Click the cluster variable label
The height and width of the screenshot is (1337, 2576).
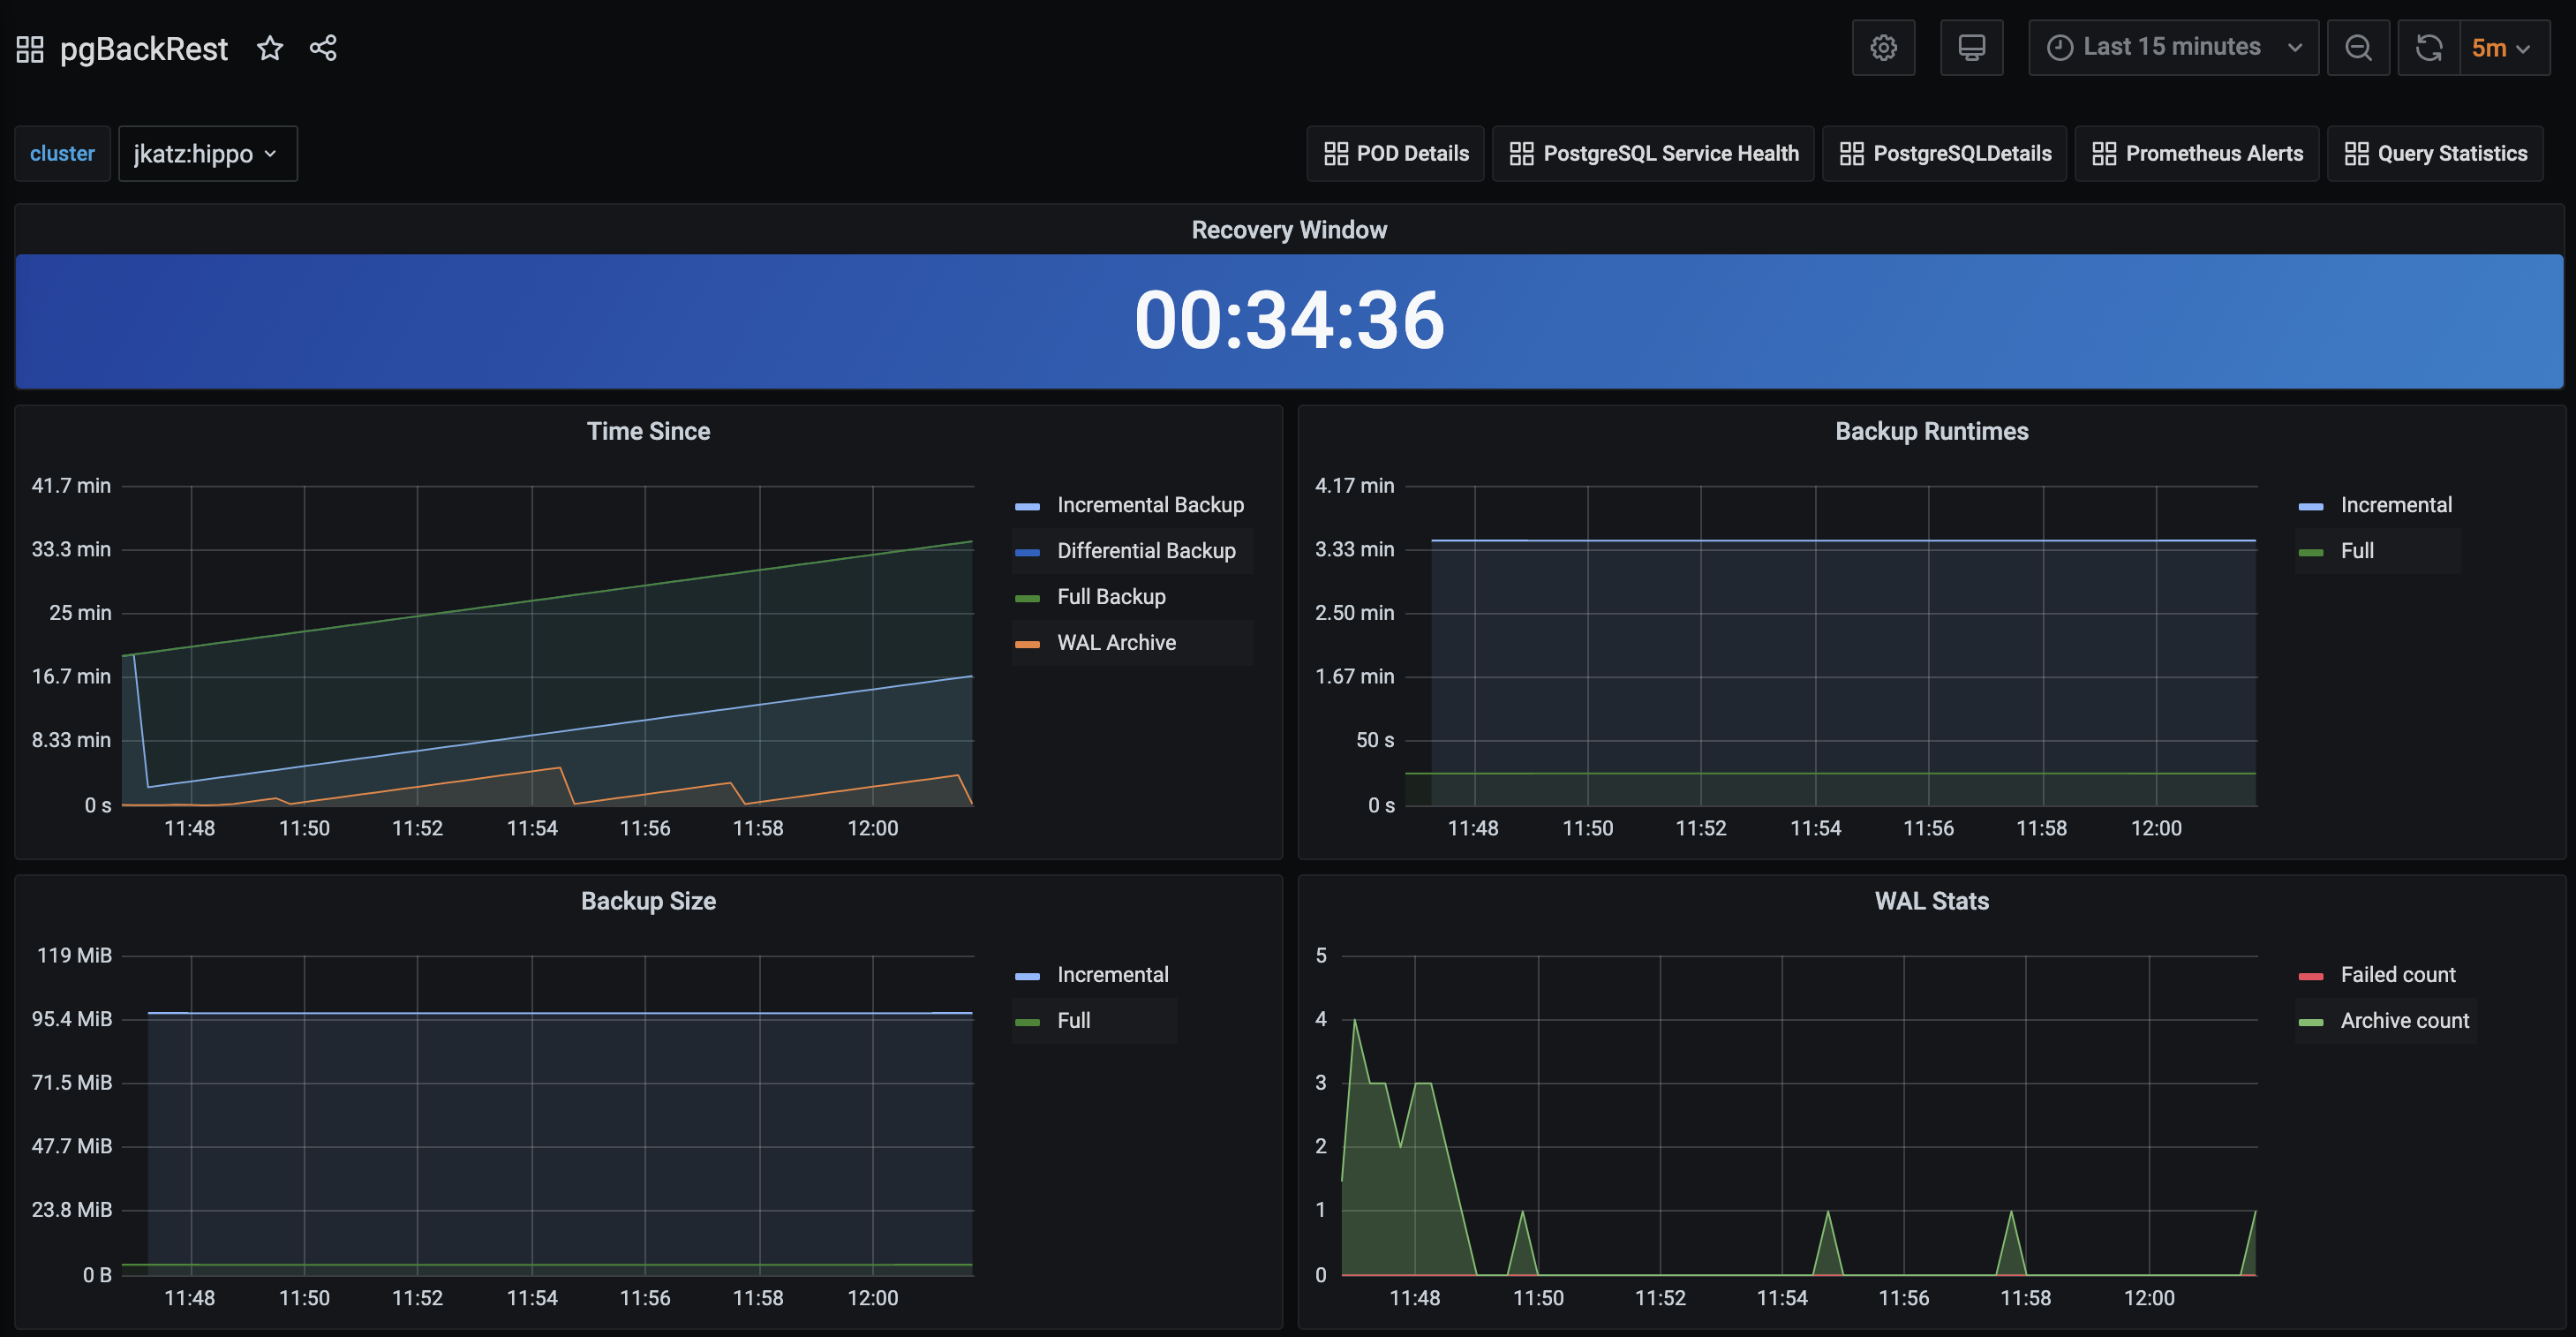pos(62,154)
